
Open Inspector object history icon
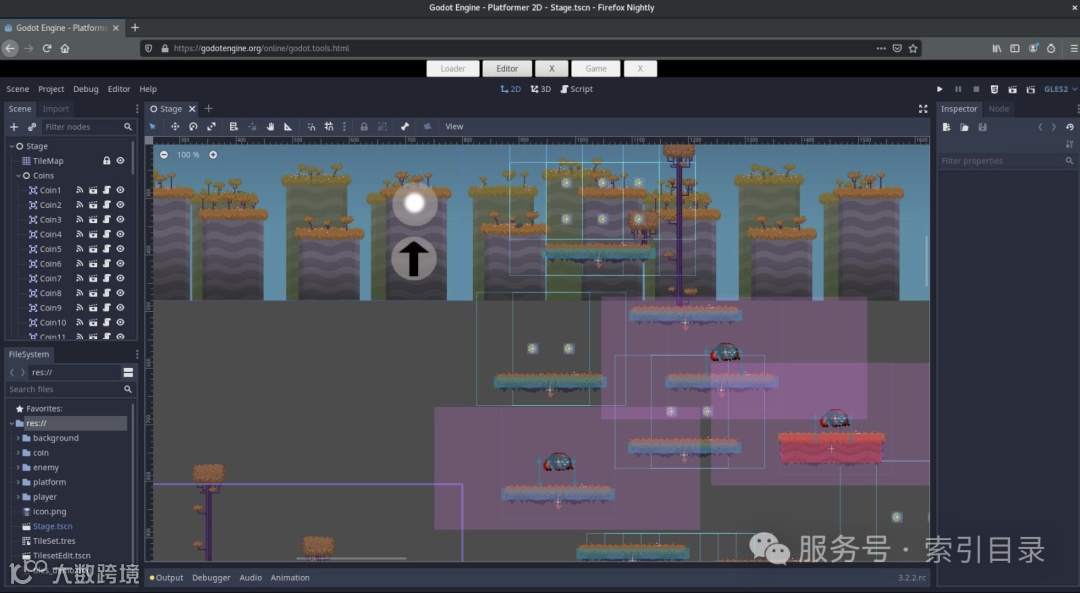[1070, 127]
